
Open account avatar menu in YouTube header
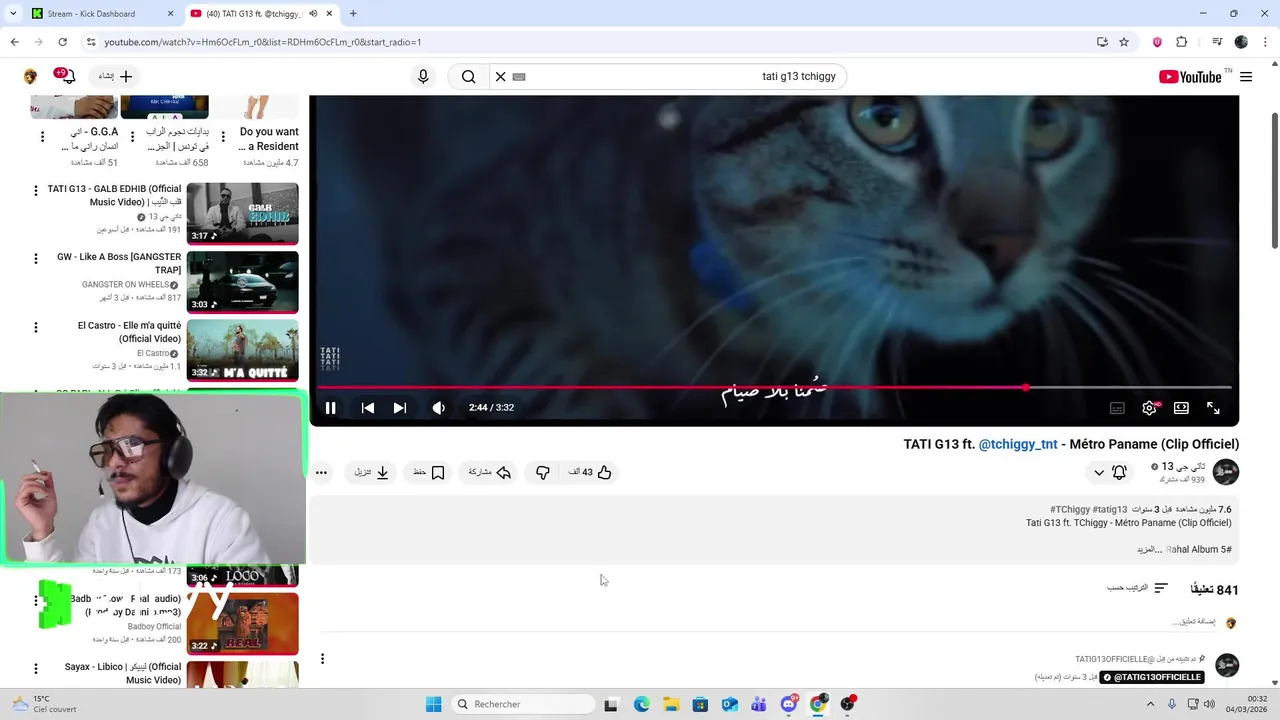point(30,77)
